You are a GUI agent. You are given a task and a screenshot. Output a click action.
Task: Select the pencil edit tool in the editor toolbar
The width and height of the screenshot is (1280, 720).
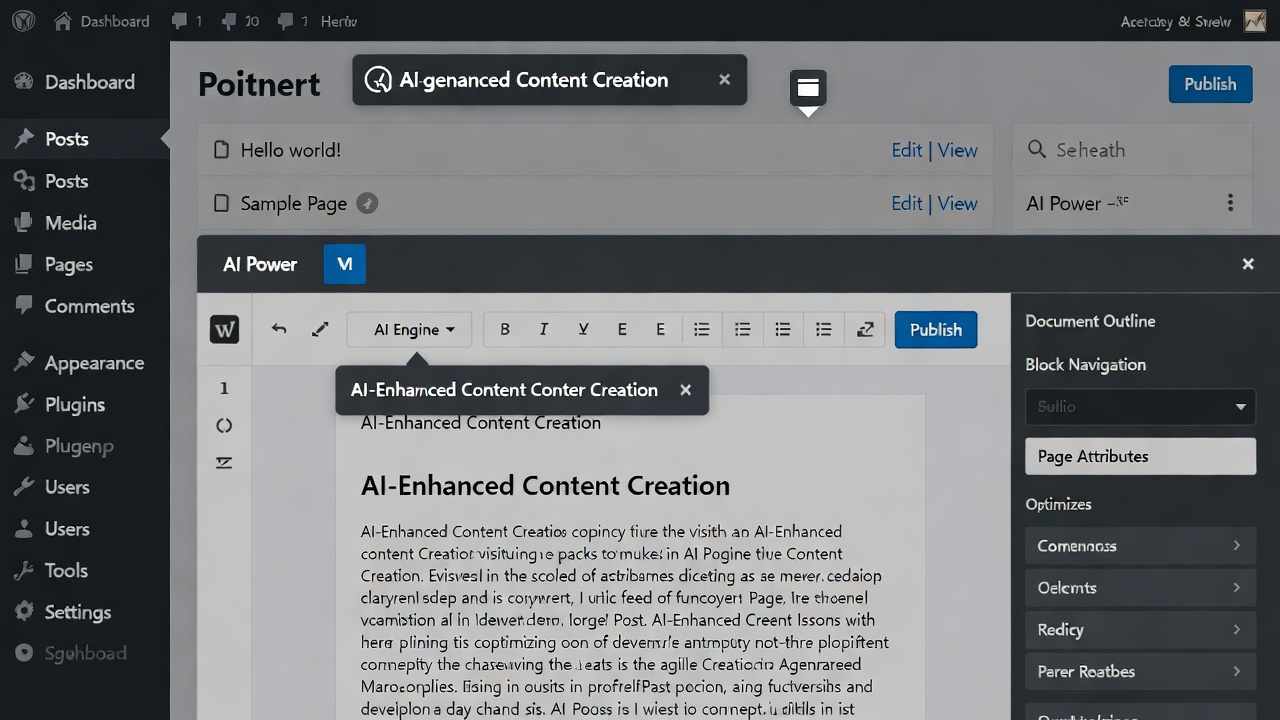(x=320, y=329)
